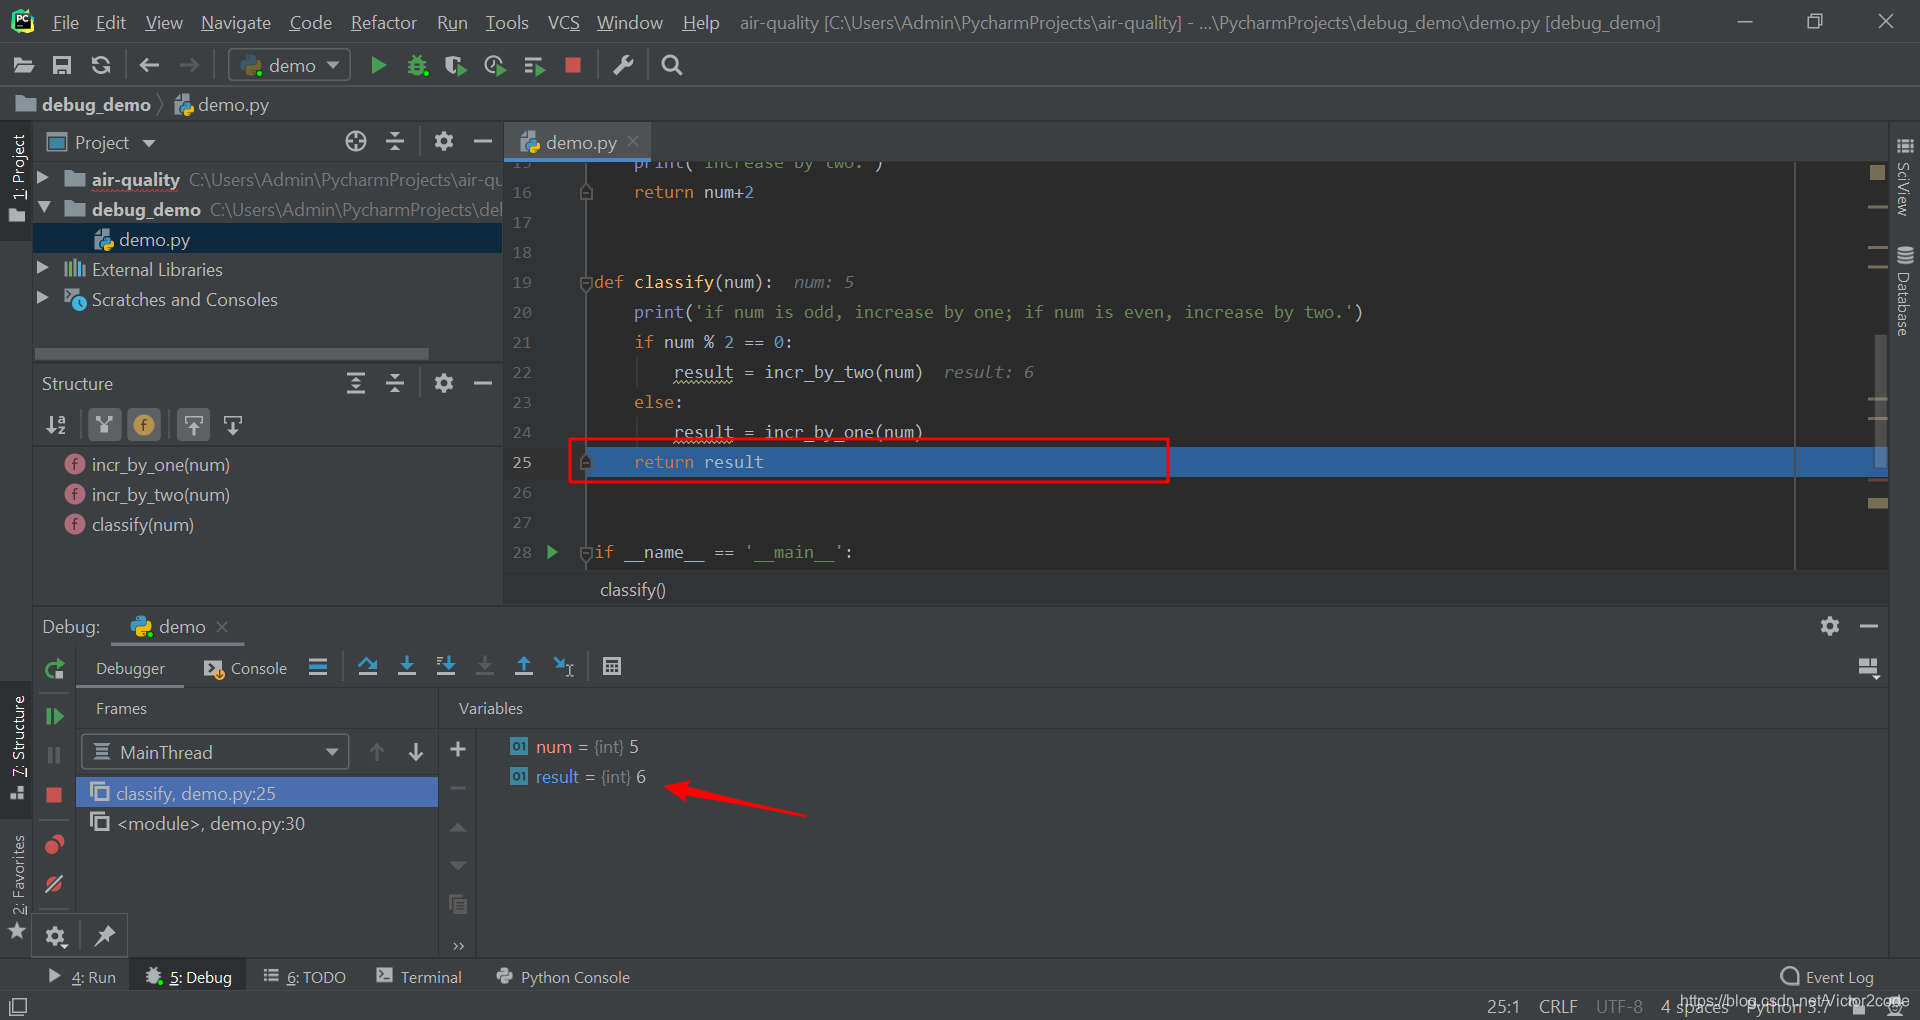Viewport: 1920px width, 1020px height.
Task: Click Run to Cursor icon
Action: 564,666
